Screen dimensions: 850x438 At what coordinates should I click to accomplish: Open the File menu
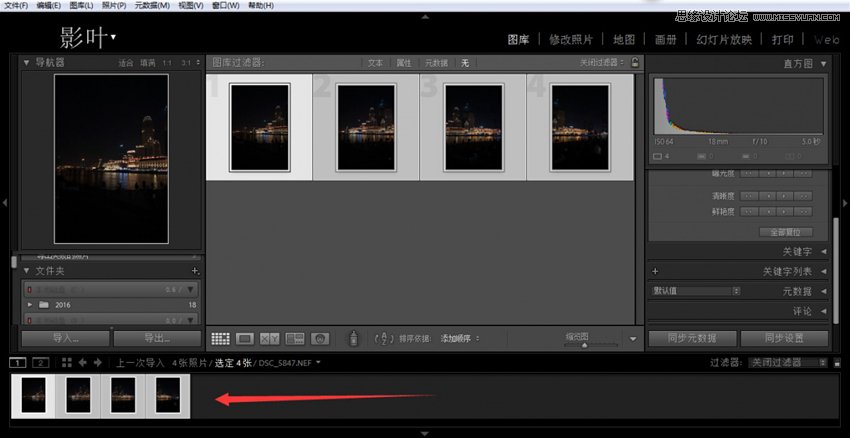tap(16, 5)
